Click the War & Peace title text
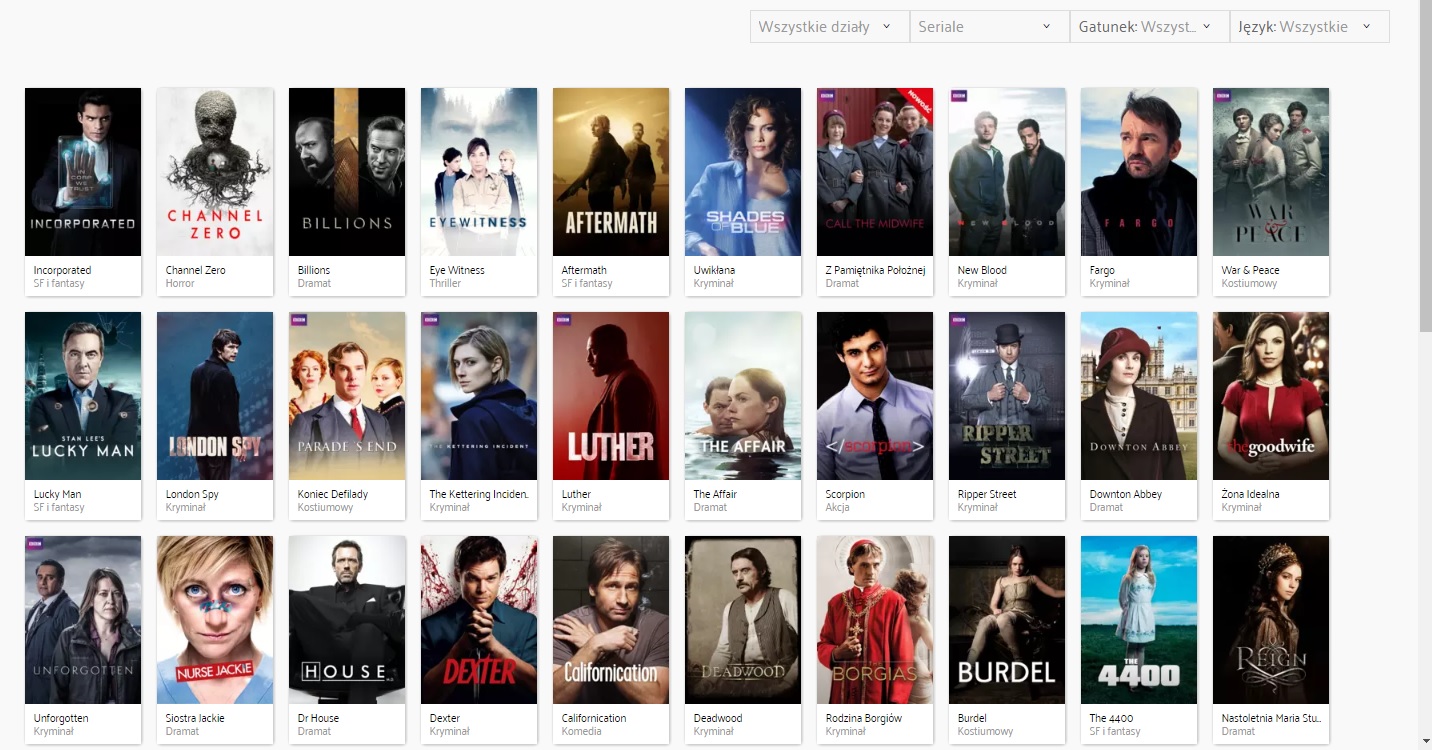The width and height of the screenshot is (1432, 750). tap(1250, 270)
